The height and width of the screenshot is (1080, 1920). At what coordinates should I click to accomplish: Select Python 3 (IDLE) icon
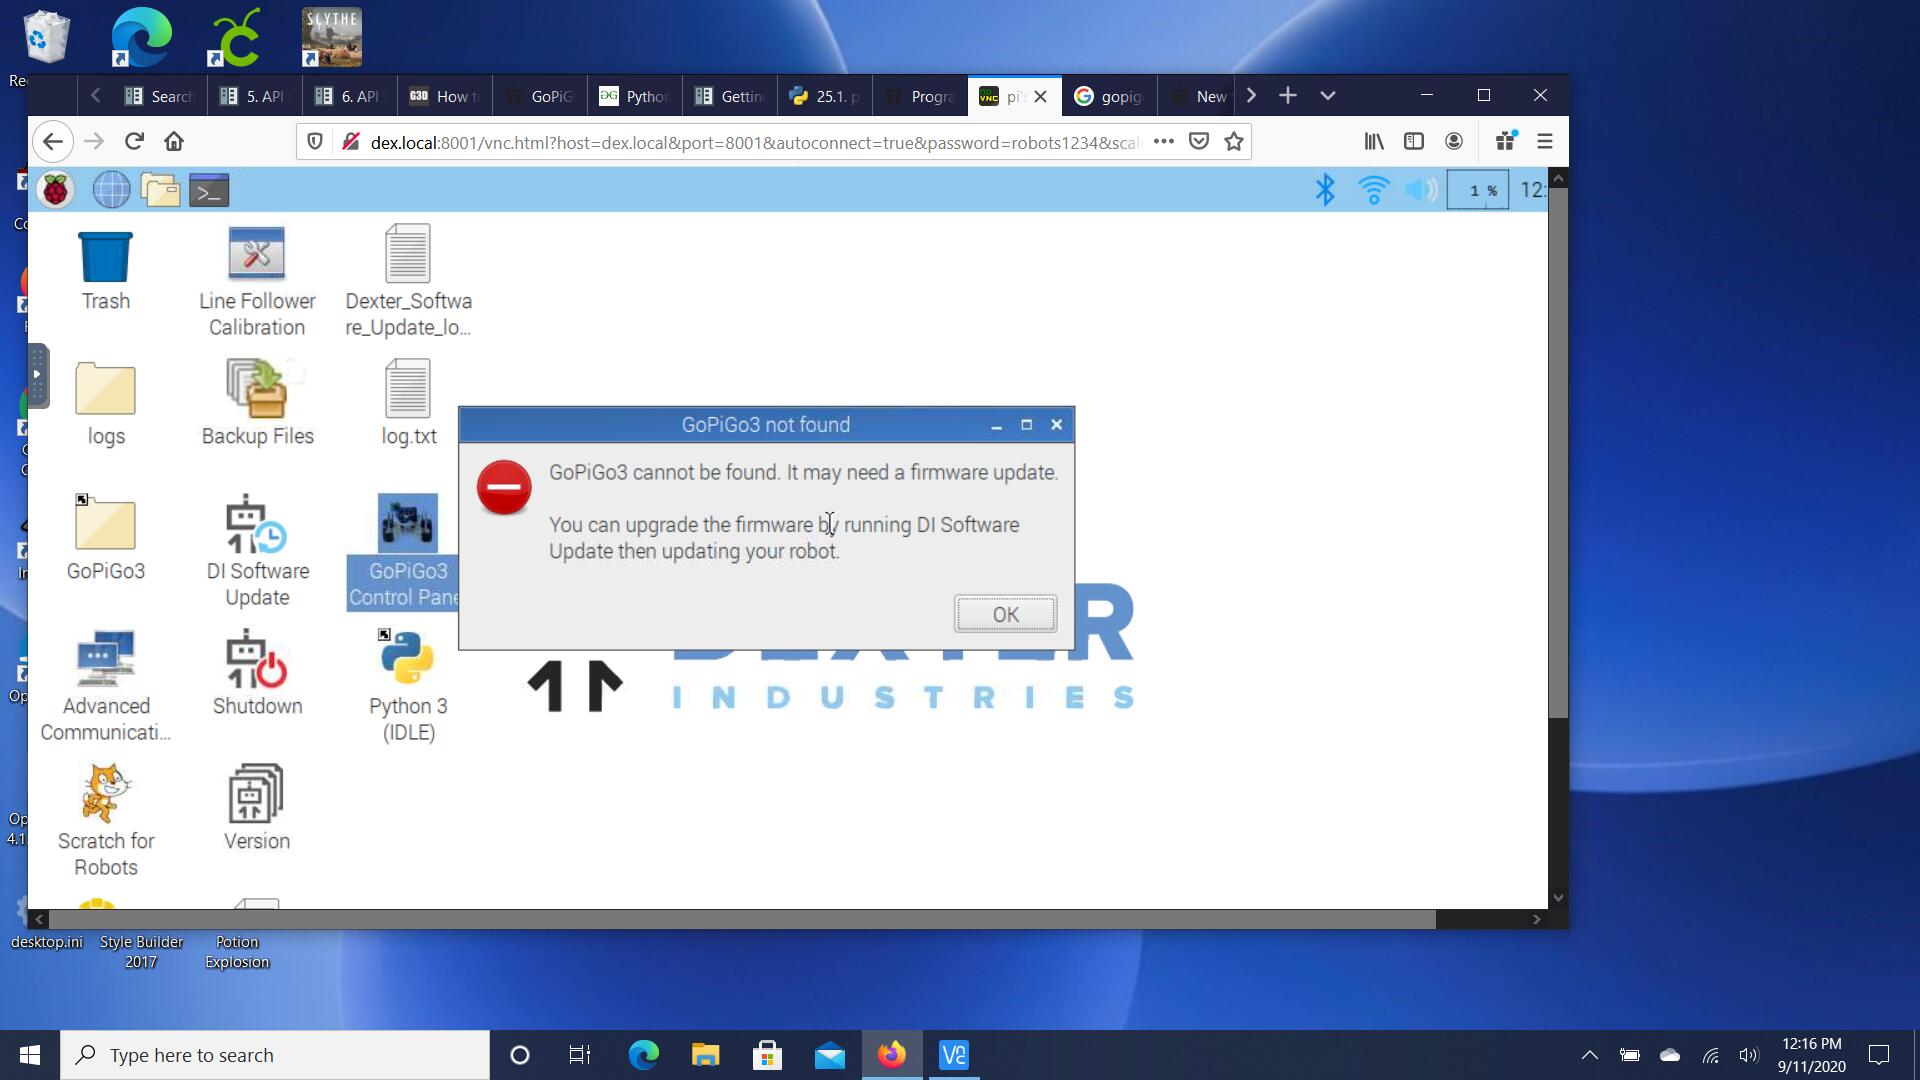coord(408,688)
